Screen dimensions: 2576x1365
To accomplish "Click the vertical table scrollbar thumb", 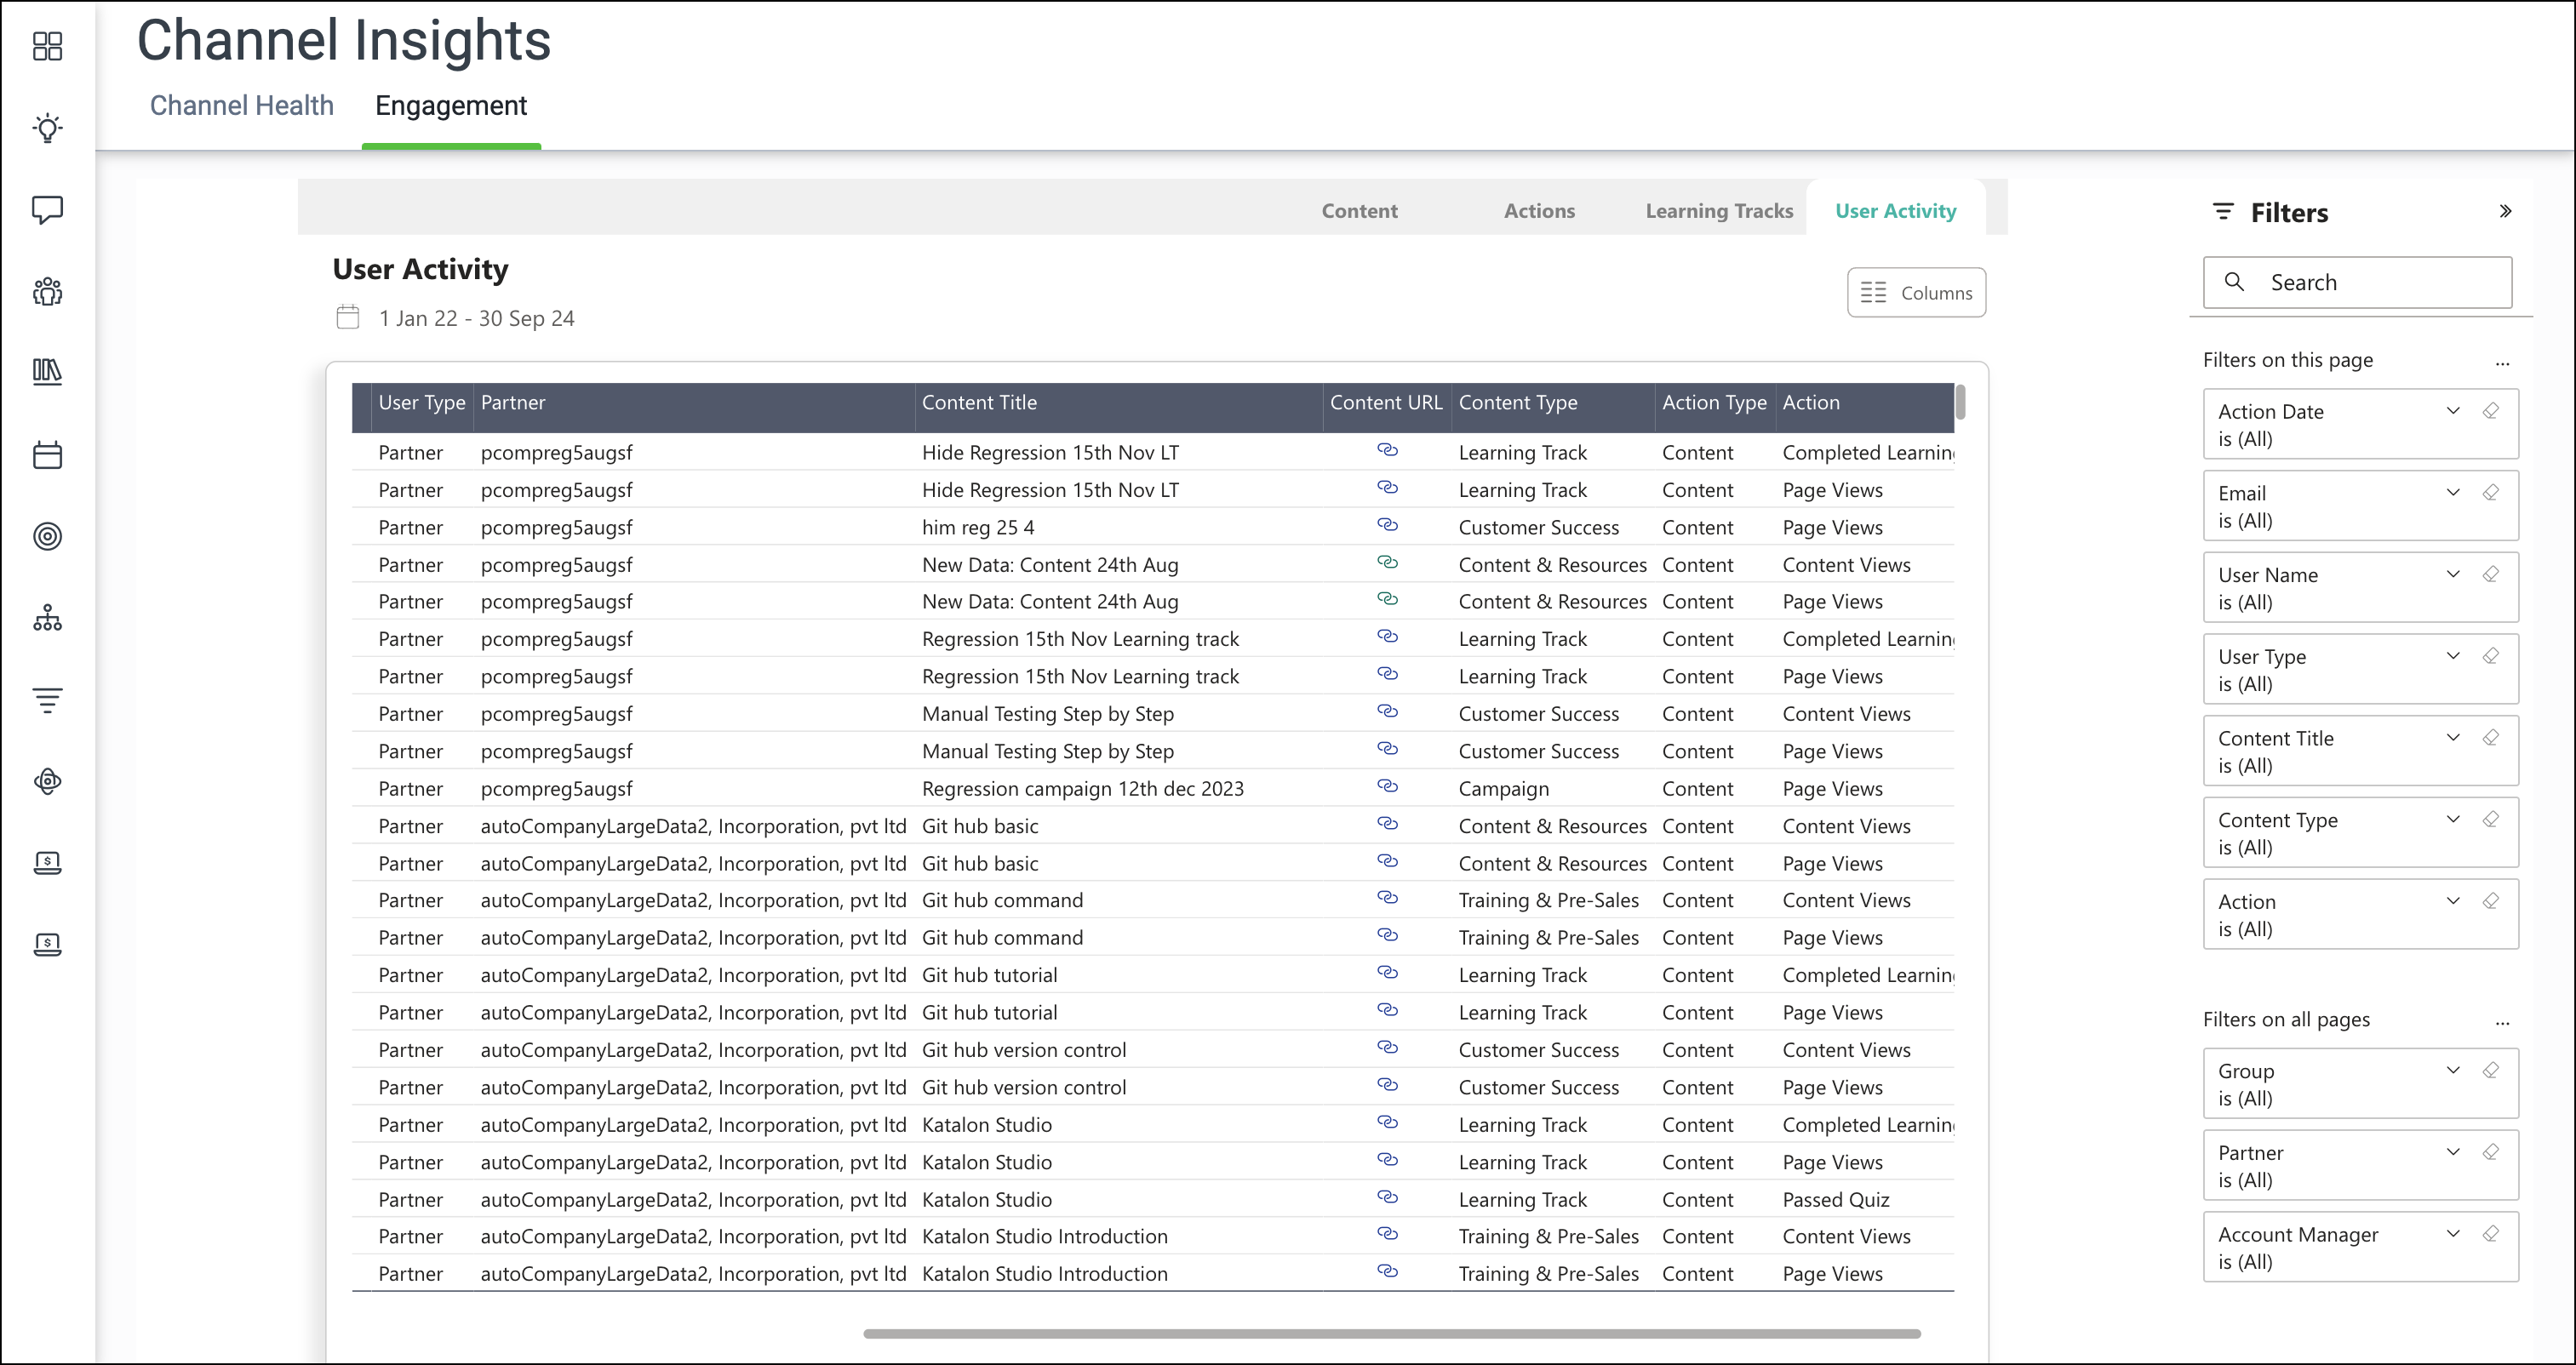I will (x=1961, y=403).
